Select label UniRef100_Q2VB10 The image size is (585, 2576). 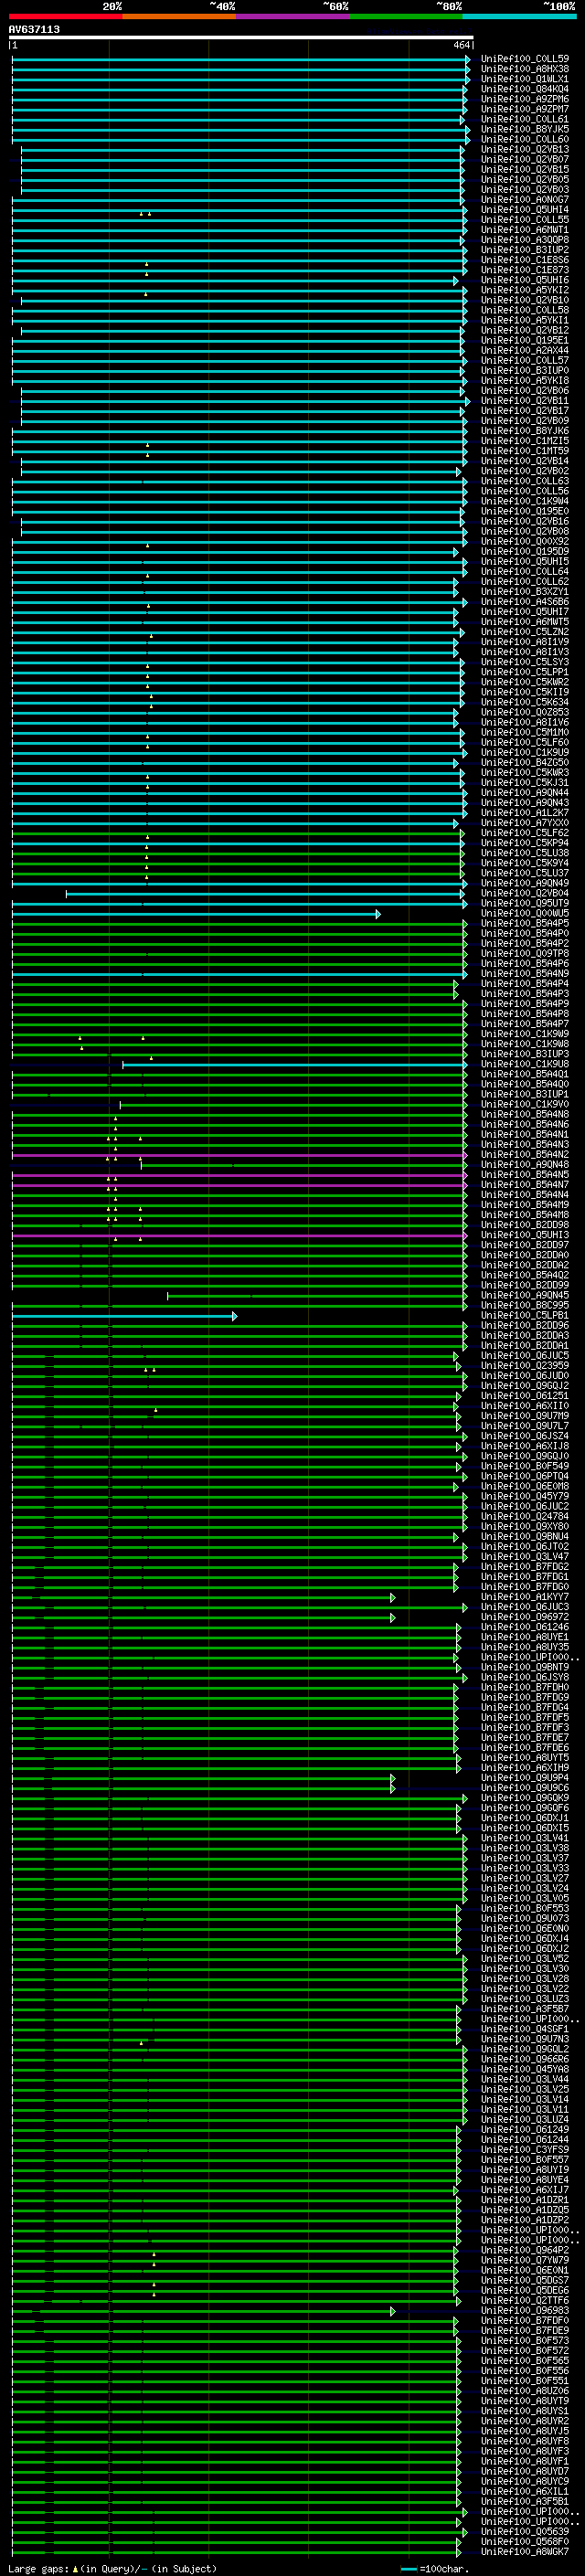(x=525, y=300)
